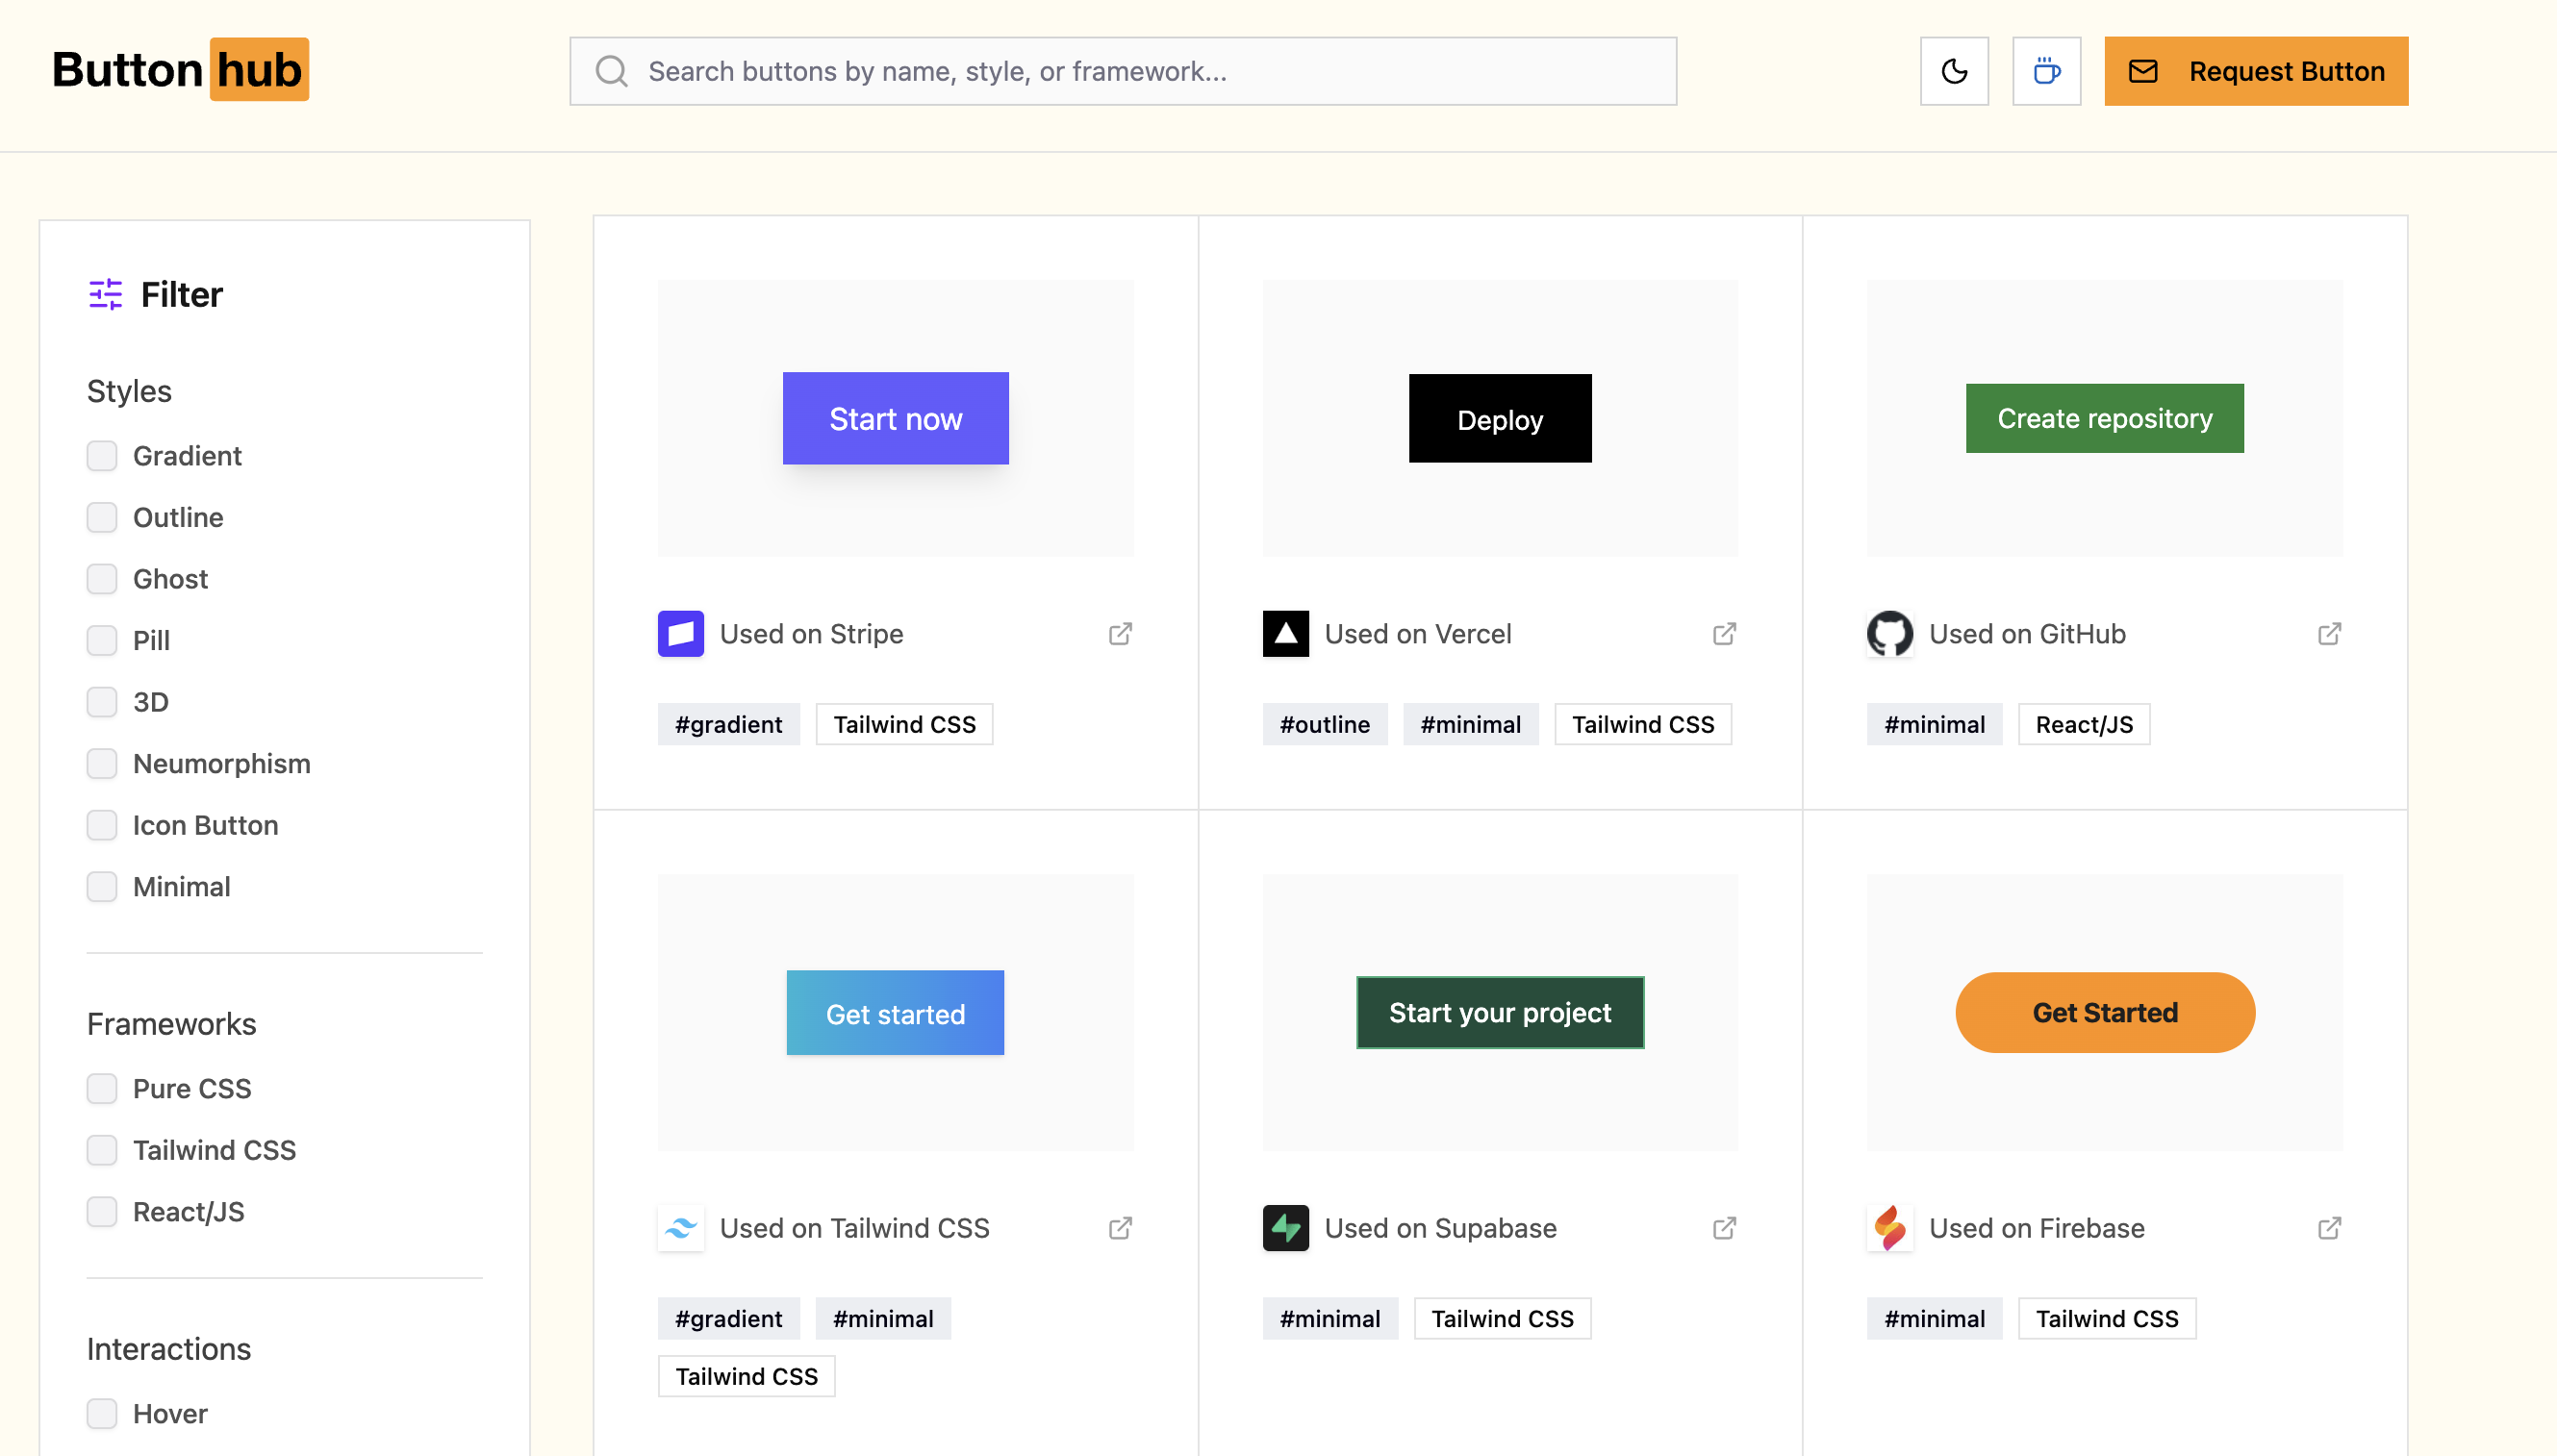Click the Supabase lightning logo icon
The width and height of the screenshot is (2557, 1456).
[1285, 1227]
